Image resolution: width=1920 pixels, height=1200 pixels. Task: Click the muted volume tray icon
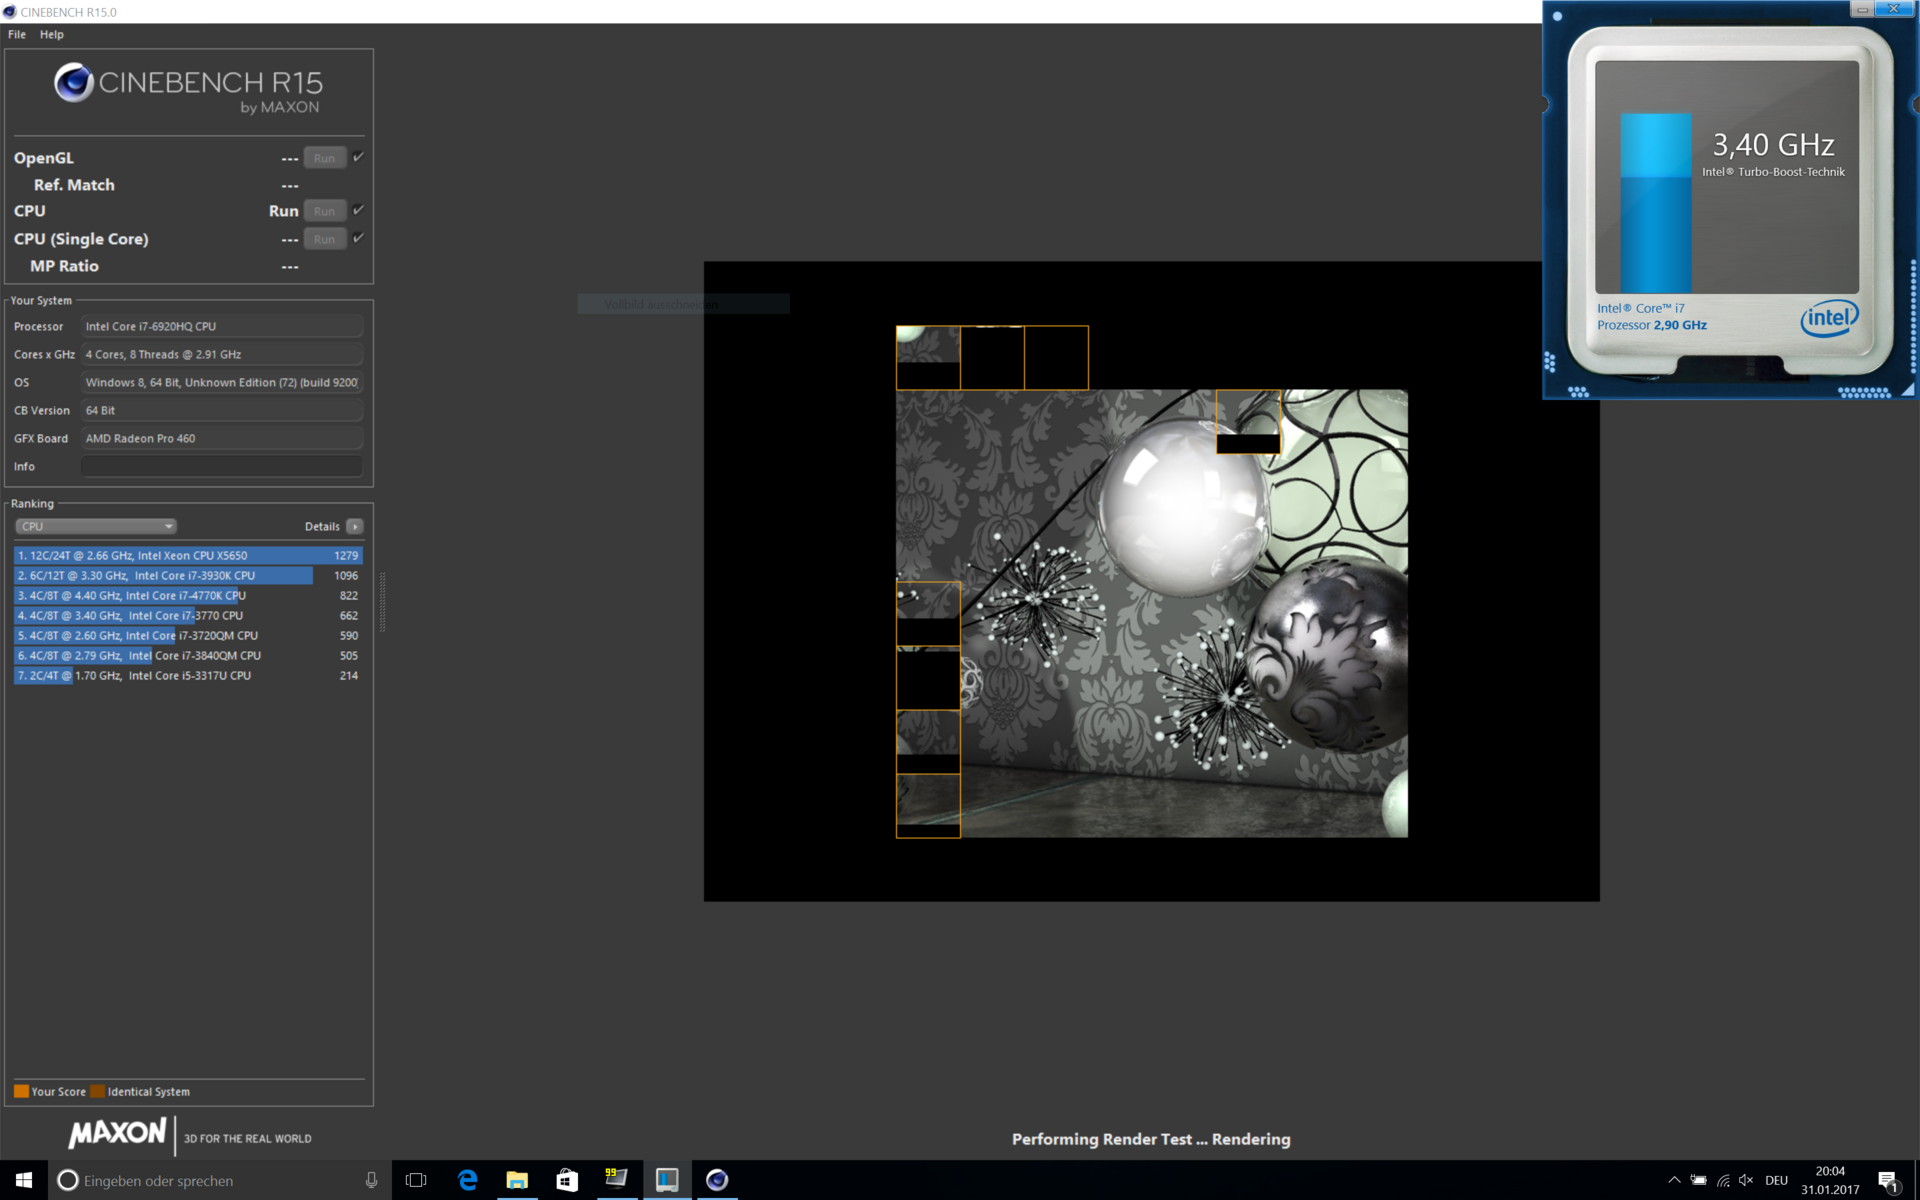point(1746,1180)
